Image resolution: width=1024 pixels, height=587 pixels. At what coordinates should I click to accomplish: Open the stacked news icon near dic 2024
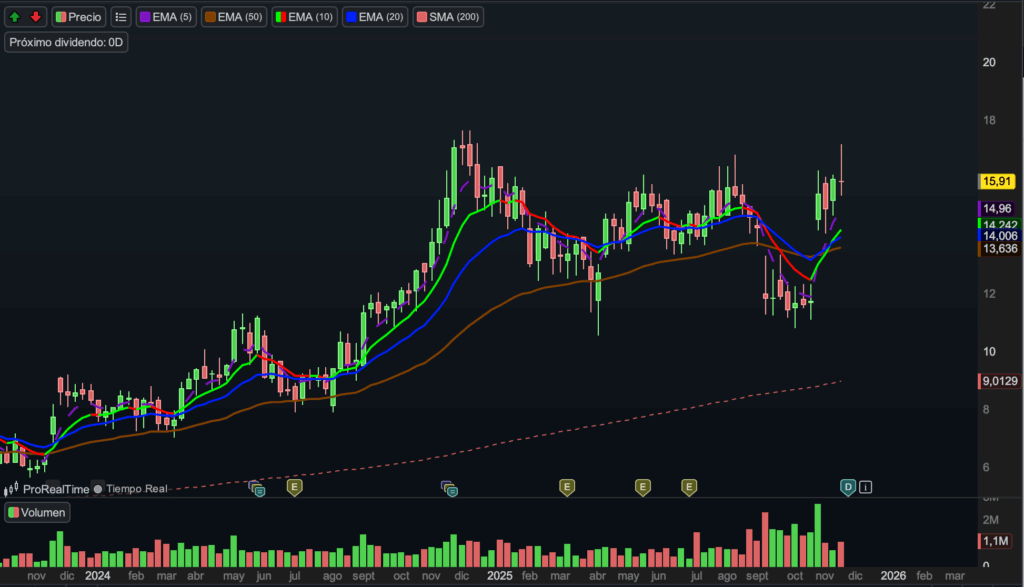[449, 488]
